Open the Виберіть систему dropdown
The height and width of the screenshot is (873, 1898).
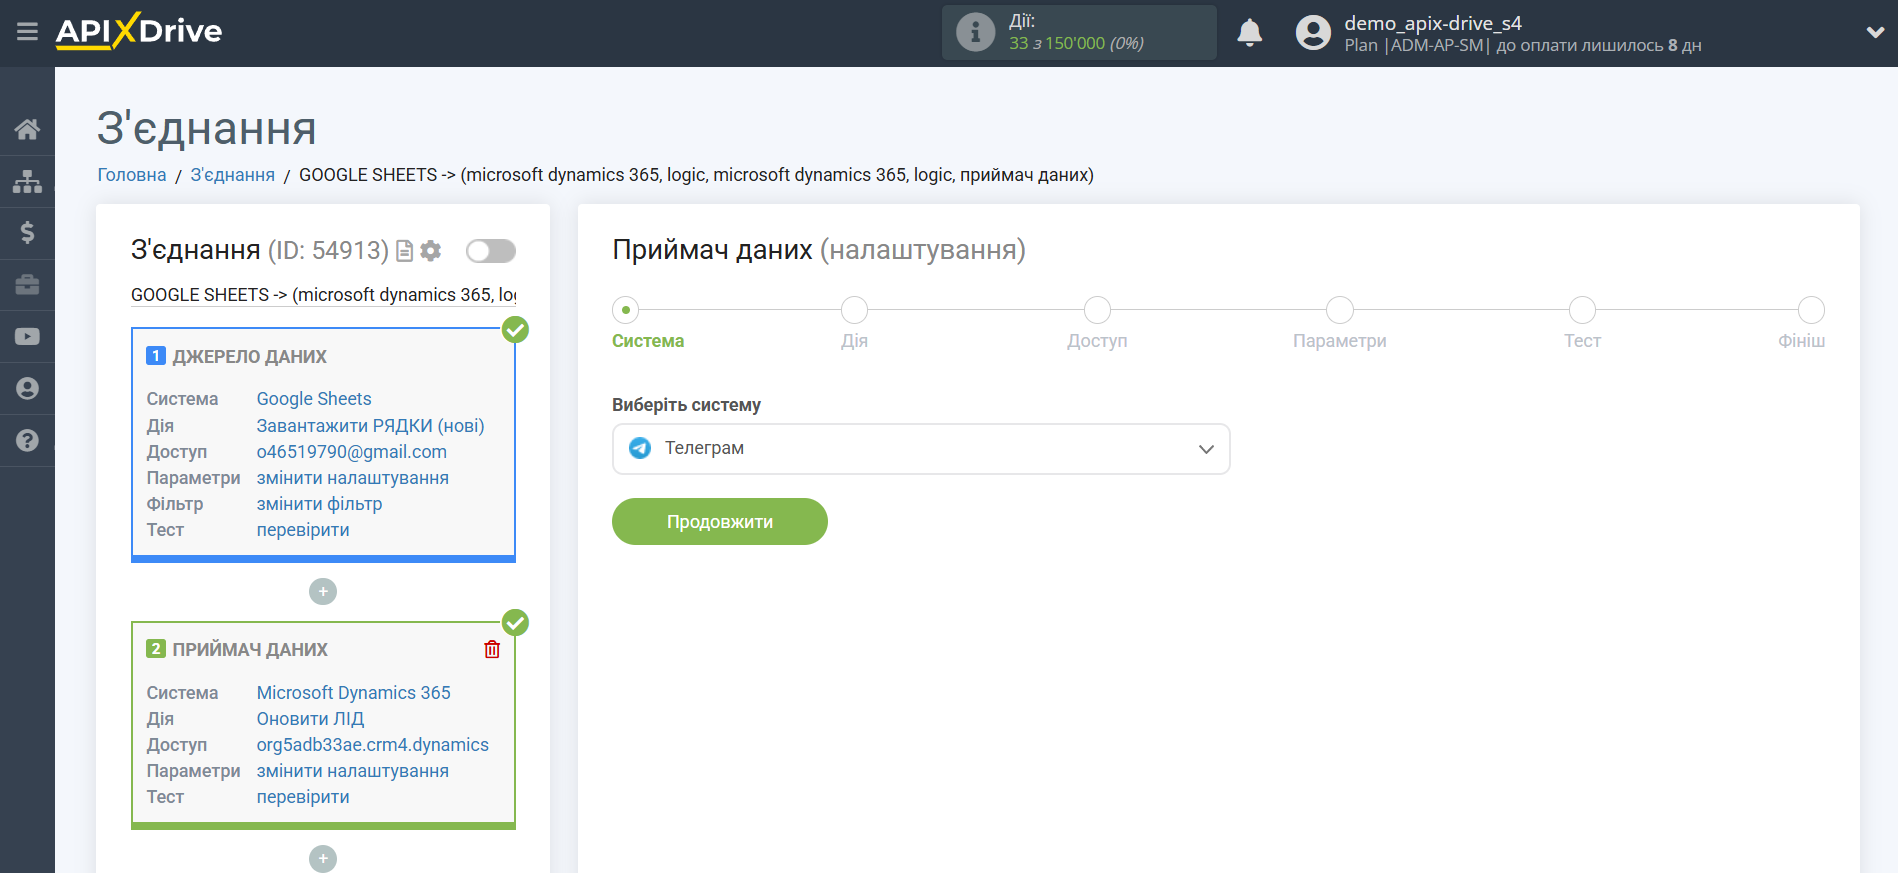(x=921, y=449)
